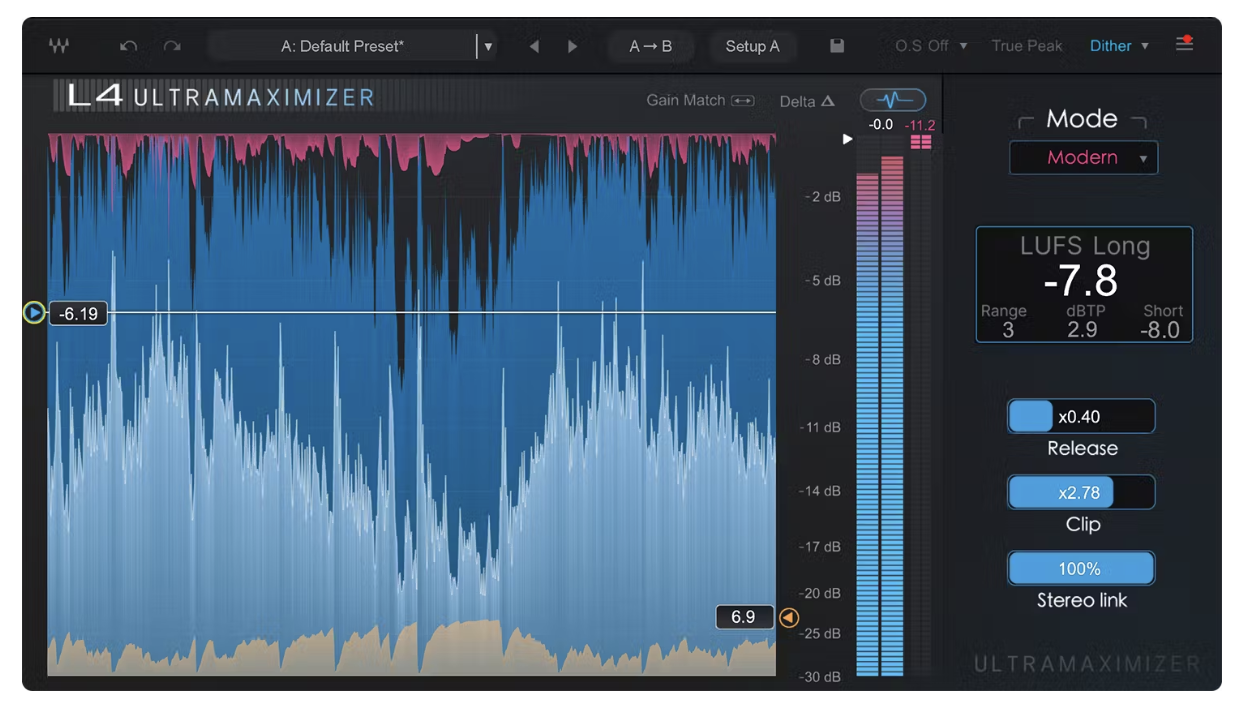This screenshot has height=704, width=1240.
Task: Click the Release x0.40 slider
Action: coord(1081,416)
